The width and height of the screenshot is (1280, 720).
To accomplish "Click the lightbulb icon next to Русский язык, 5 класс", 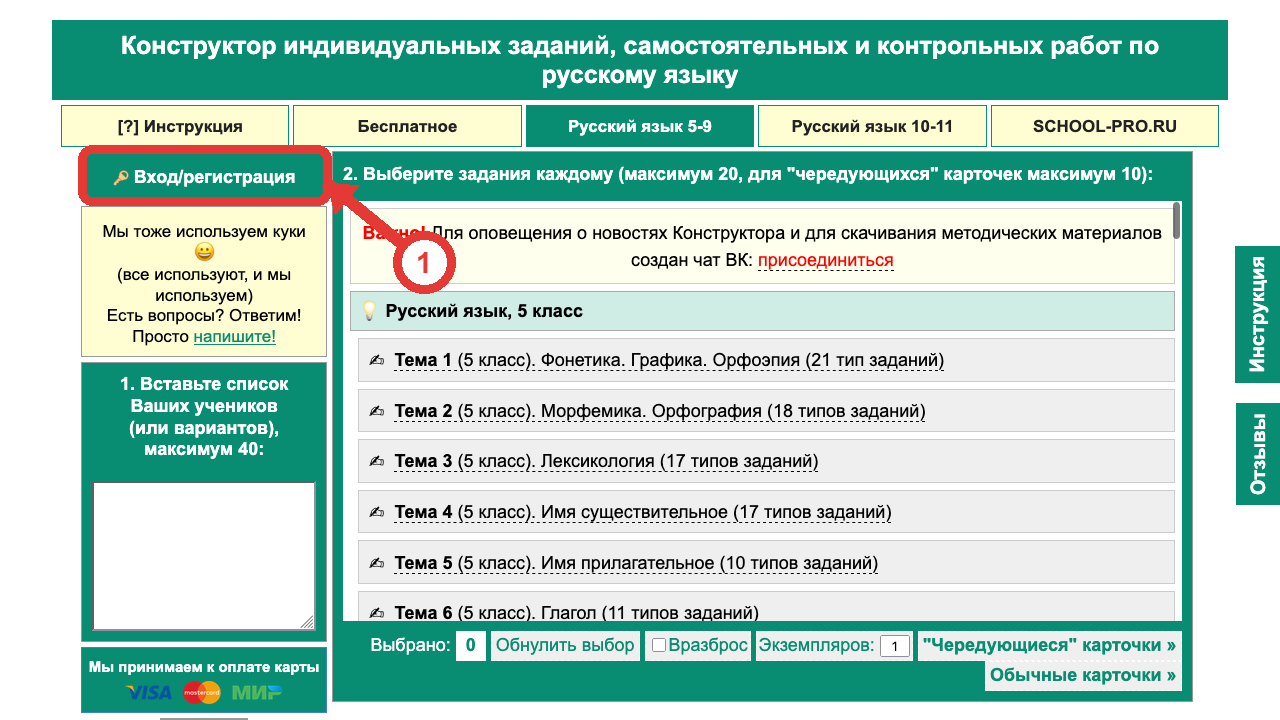I will tap(369, 311).
